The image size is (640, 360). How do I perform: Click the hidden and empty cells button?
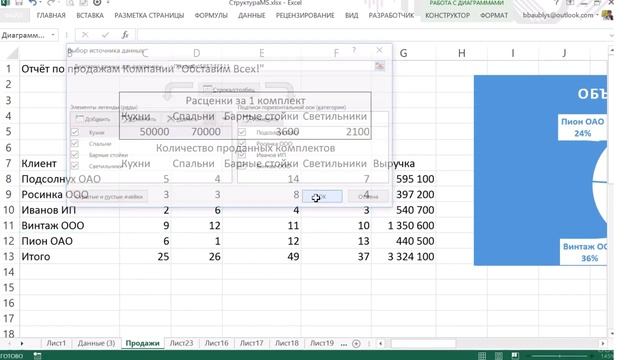(109, 196)
